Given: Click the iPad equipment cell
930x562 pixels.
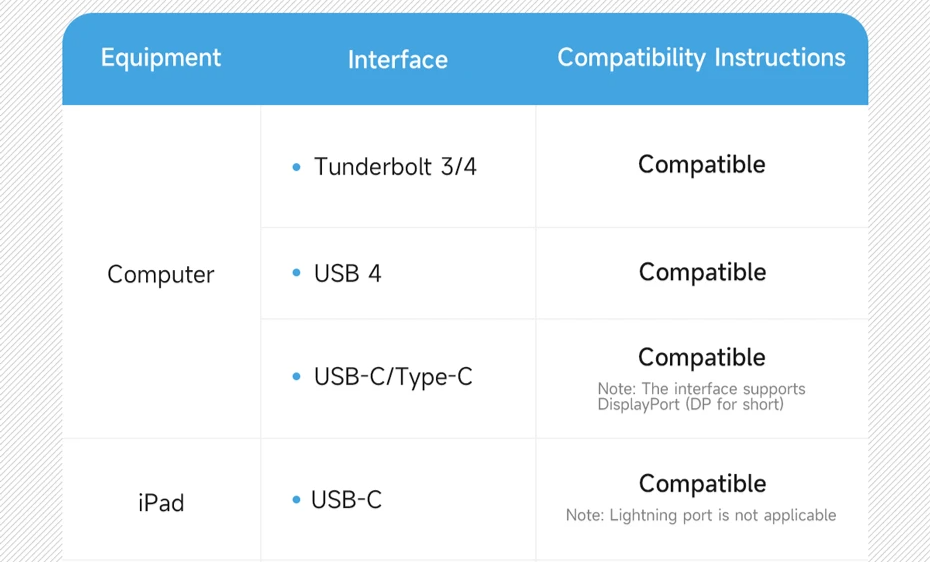Looking at the screenshot, I should coord(161,503).
